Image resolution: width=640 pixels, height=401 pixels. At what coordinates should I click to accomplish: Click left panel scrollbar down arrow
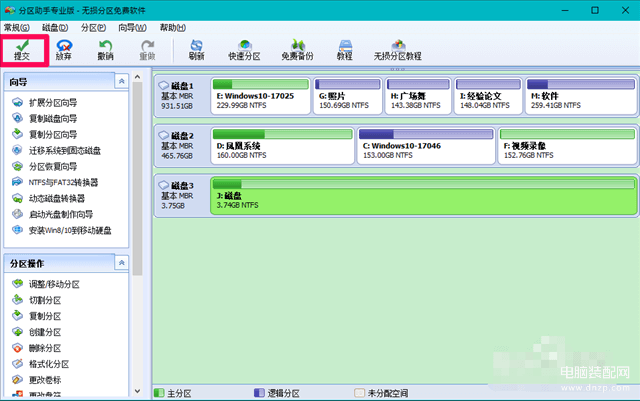click(138, 391)
